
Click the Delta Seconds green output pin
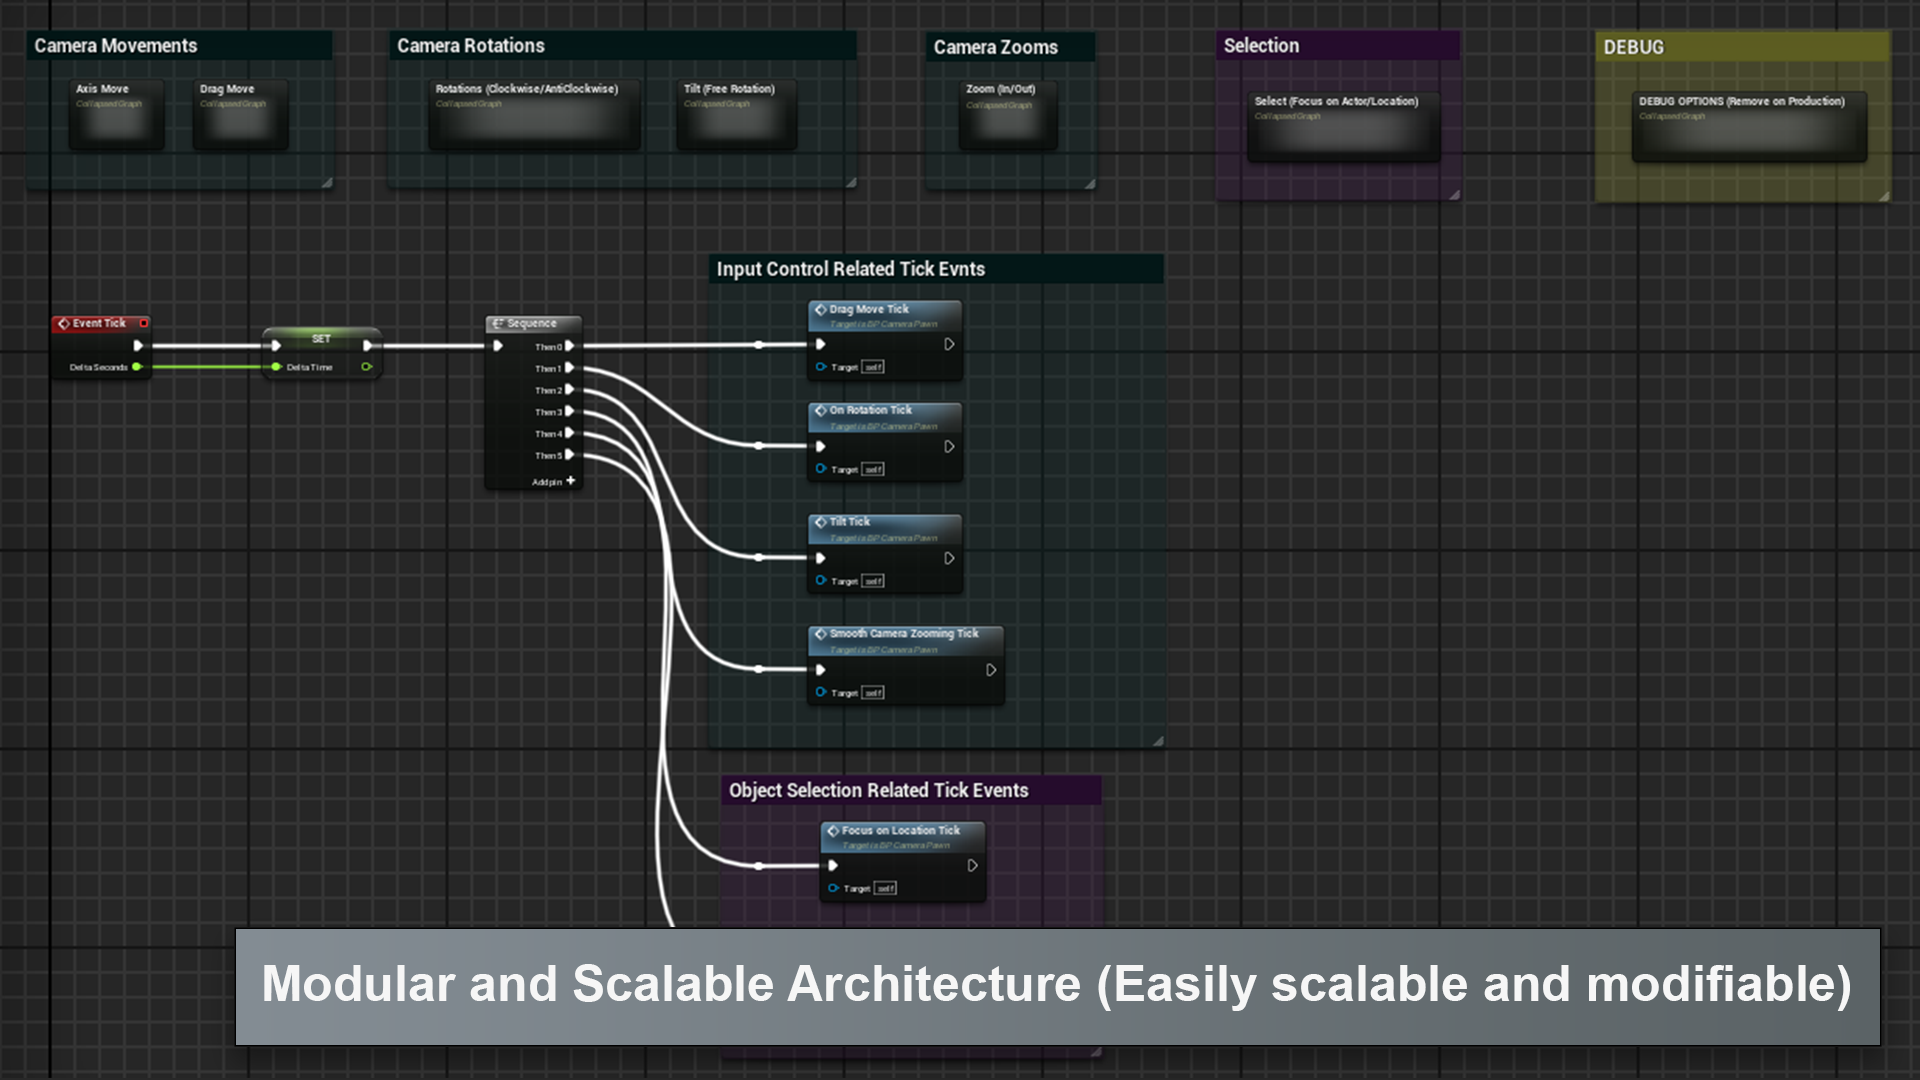137,367
